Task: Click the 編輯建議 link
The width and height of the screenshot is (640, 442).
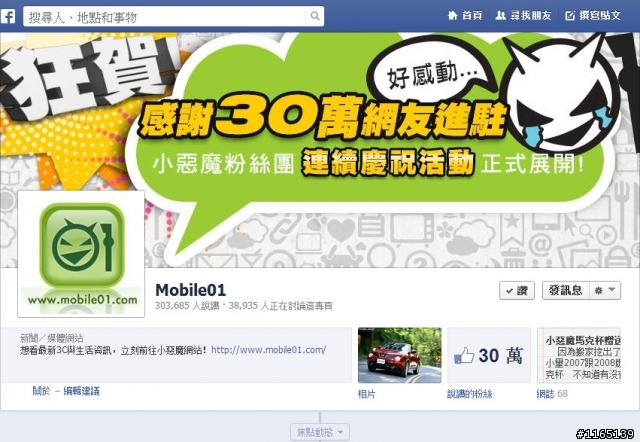Action: 82,391
